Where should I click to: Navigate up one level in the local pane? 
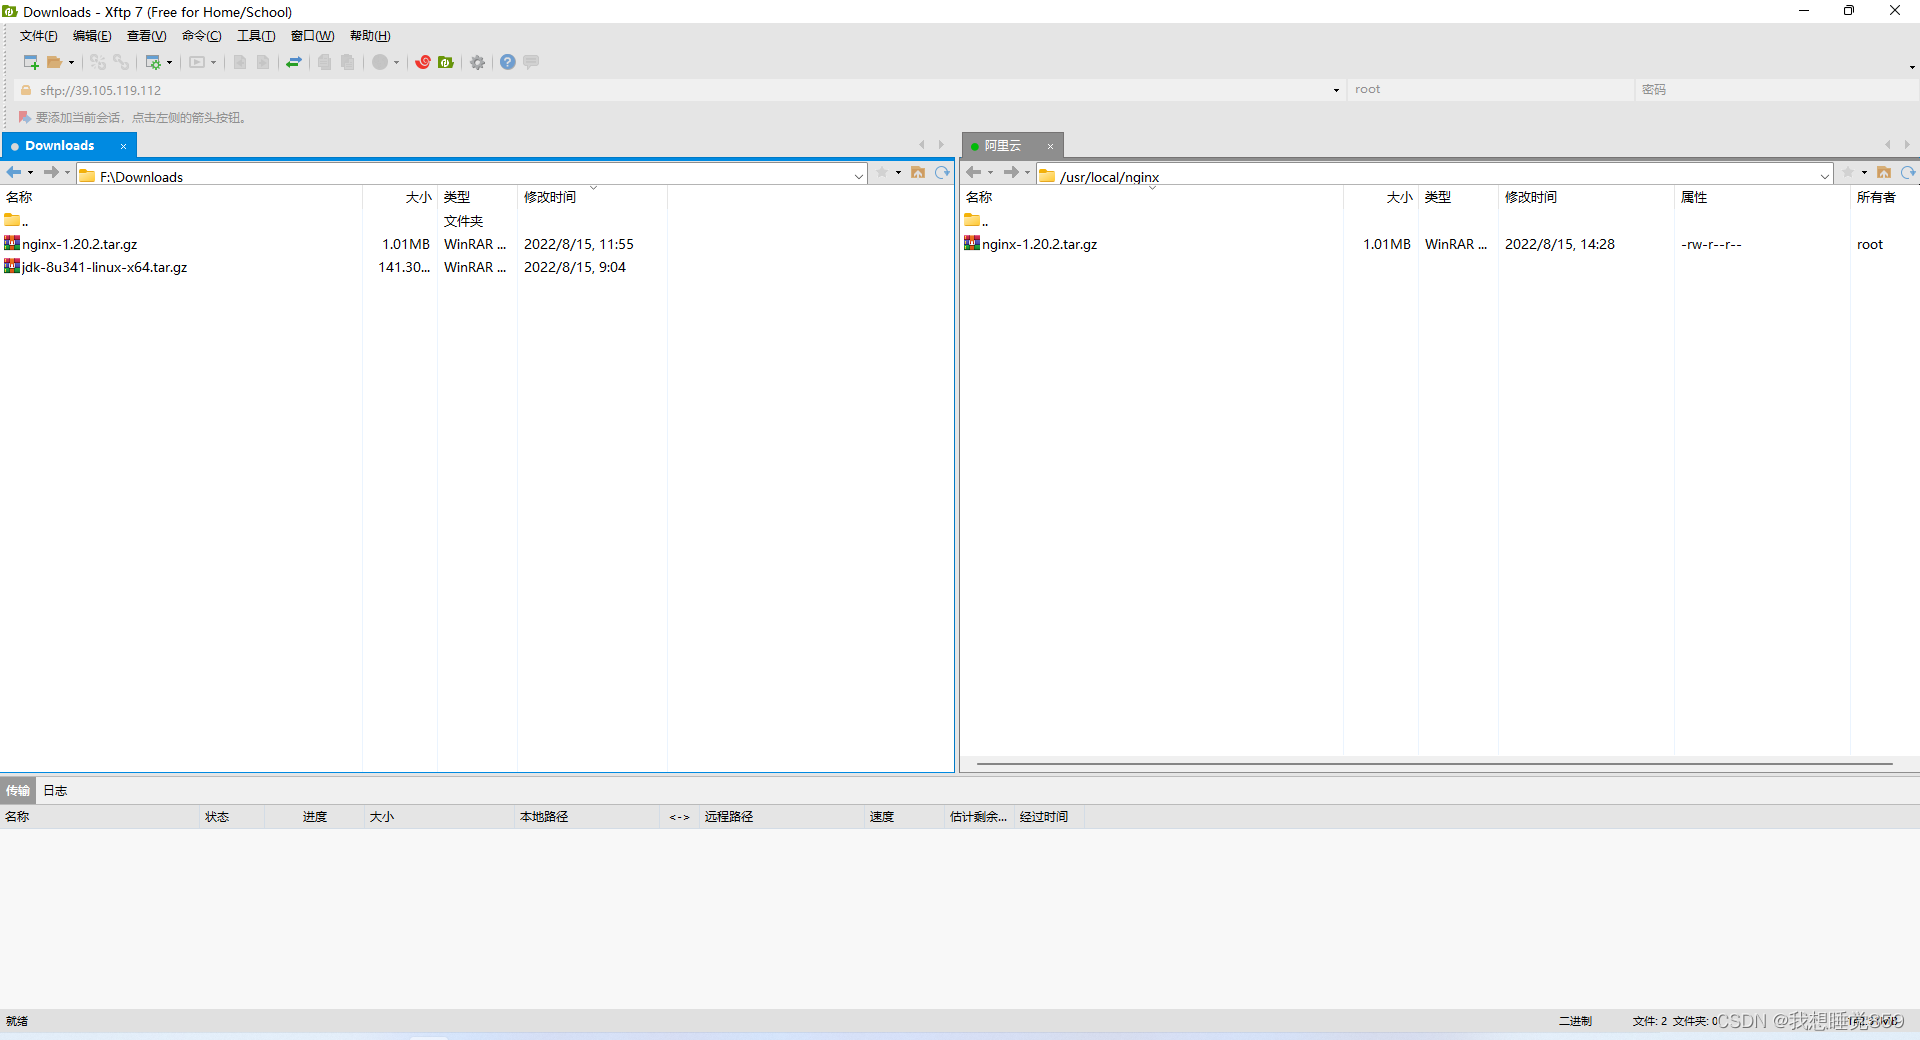point(918,172)
